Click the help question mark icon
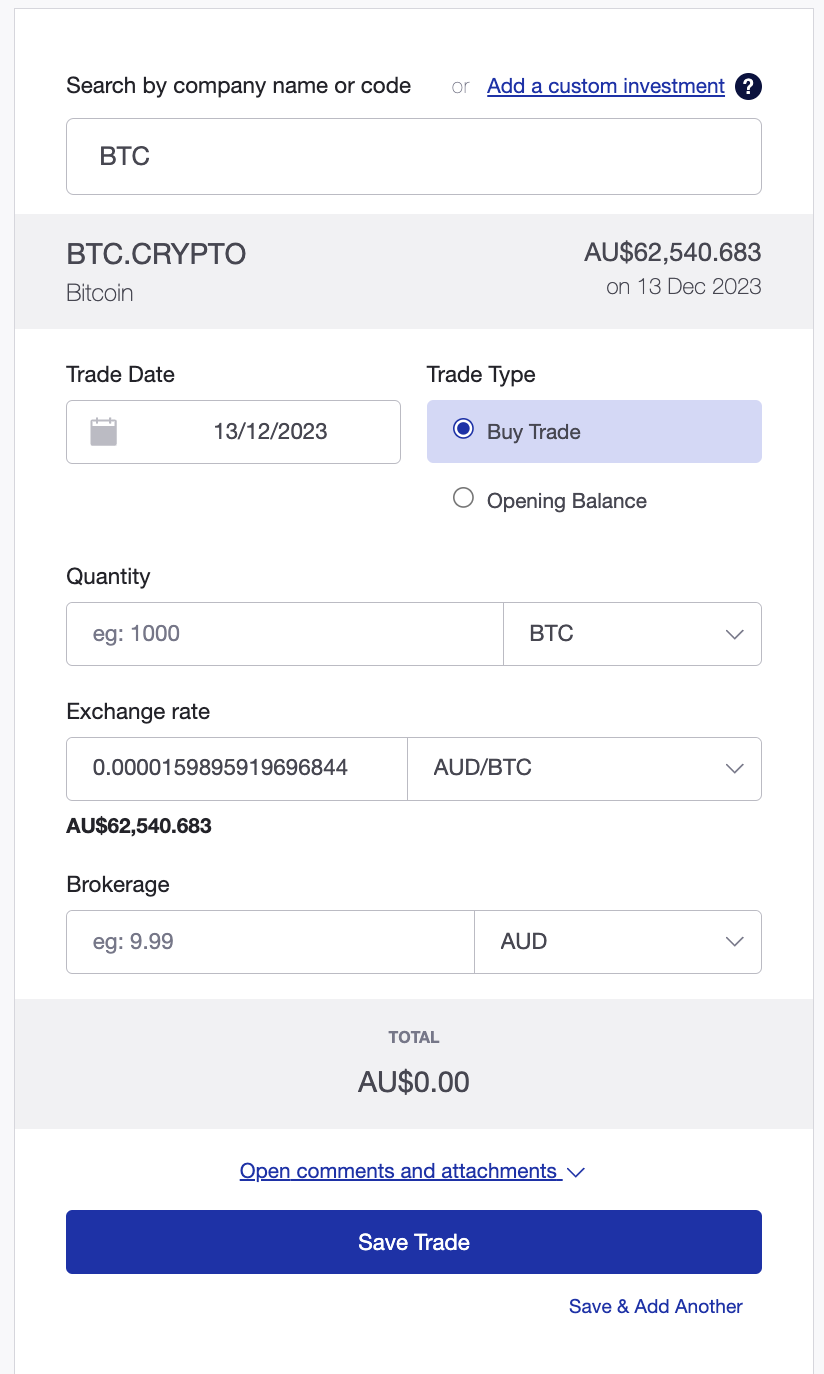This screenshot has width=824, height=1374. tap(747, 87)
